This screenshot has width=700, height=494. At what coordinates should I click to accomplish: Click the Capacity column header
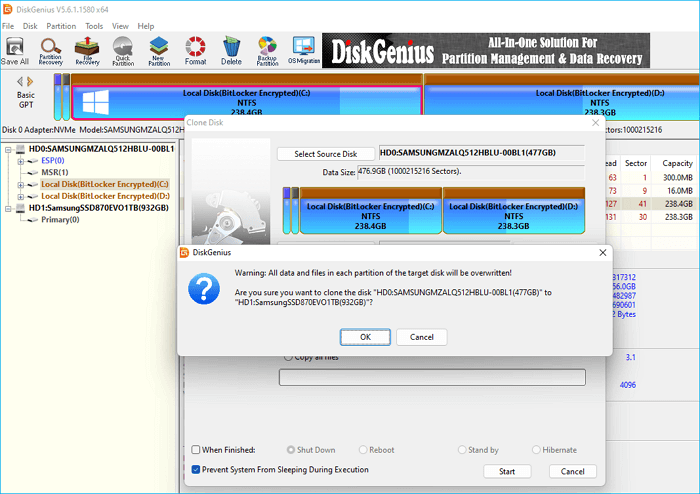coord(677,163)
